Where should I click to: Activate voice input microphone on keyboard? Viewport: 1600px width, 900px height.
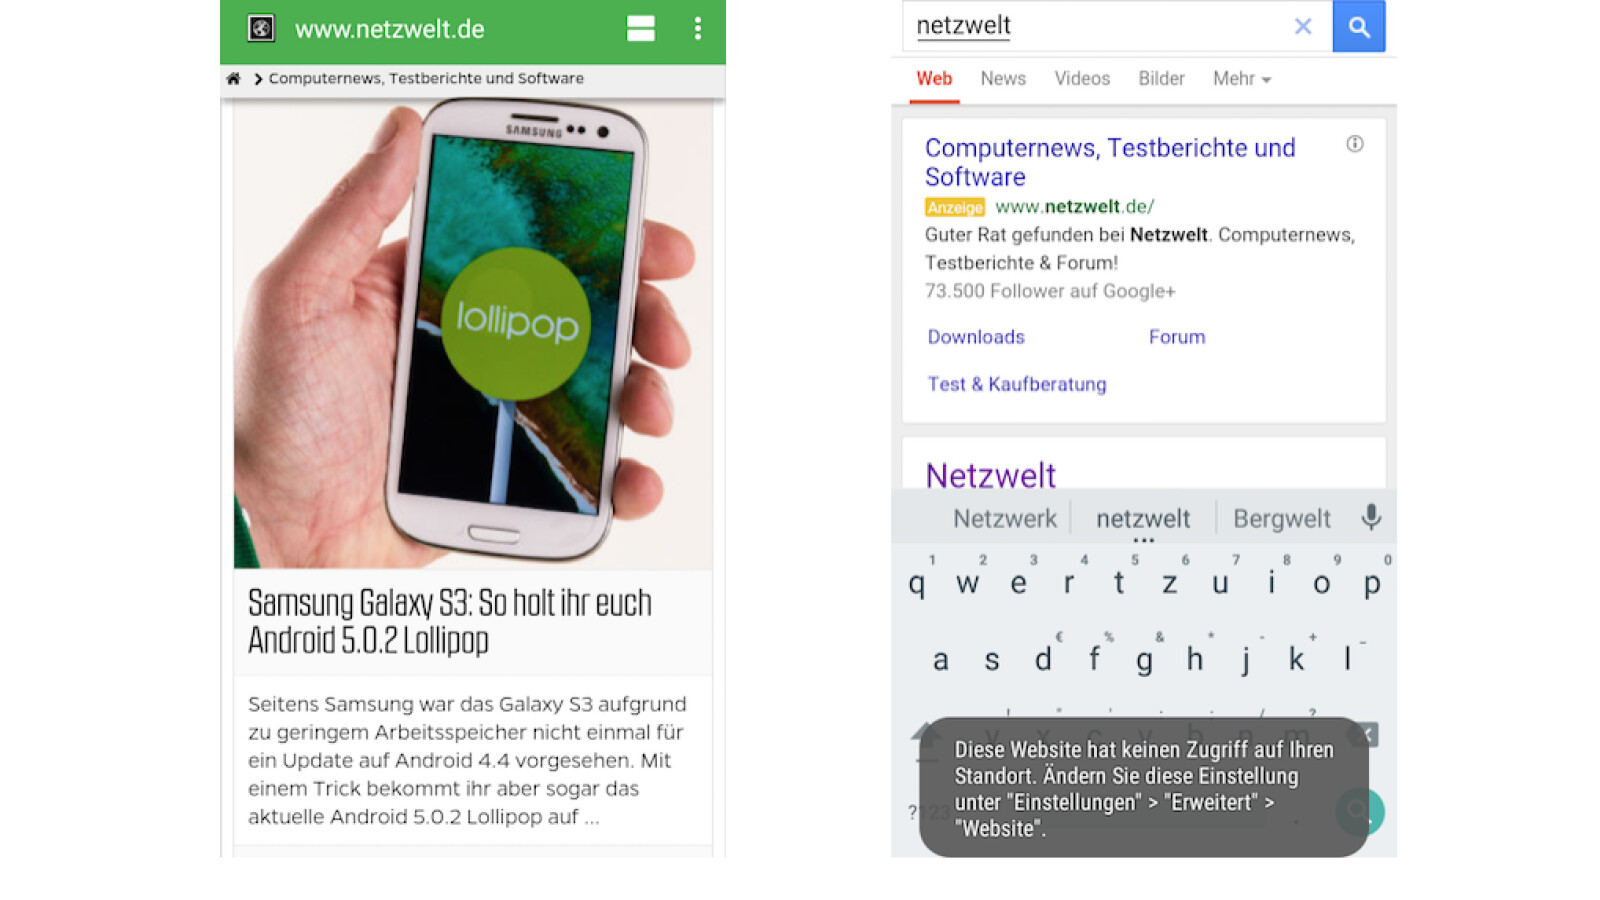[1371, 517]
